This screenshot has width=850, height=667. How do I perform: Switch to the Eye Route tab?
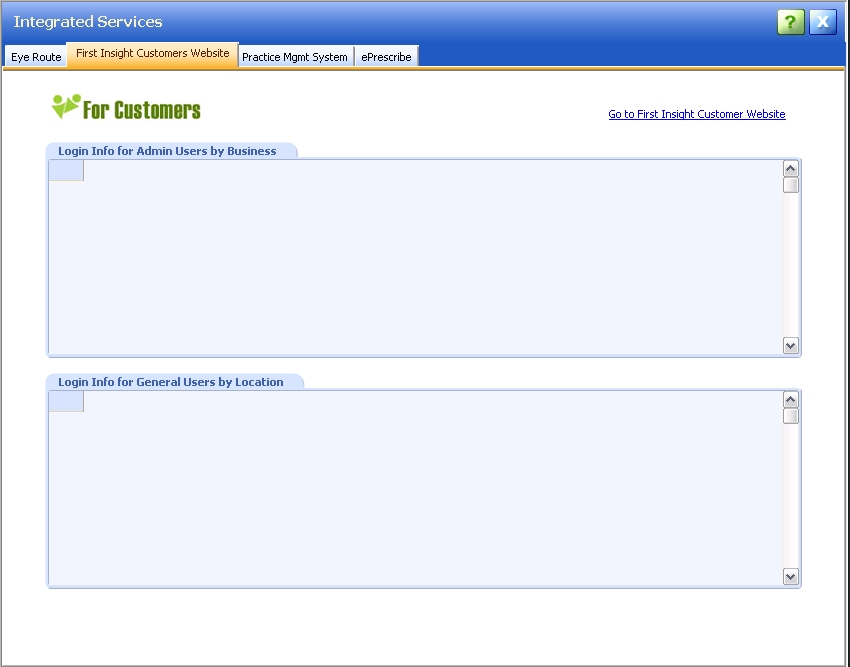pos(36,57)
